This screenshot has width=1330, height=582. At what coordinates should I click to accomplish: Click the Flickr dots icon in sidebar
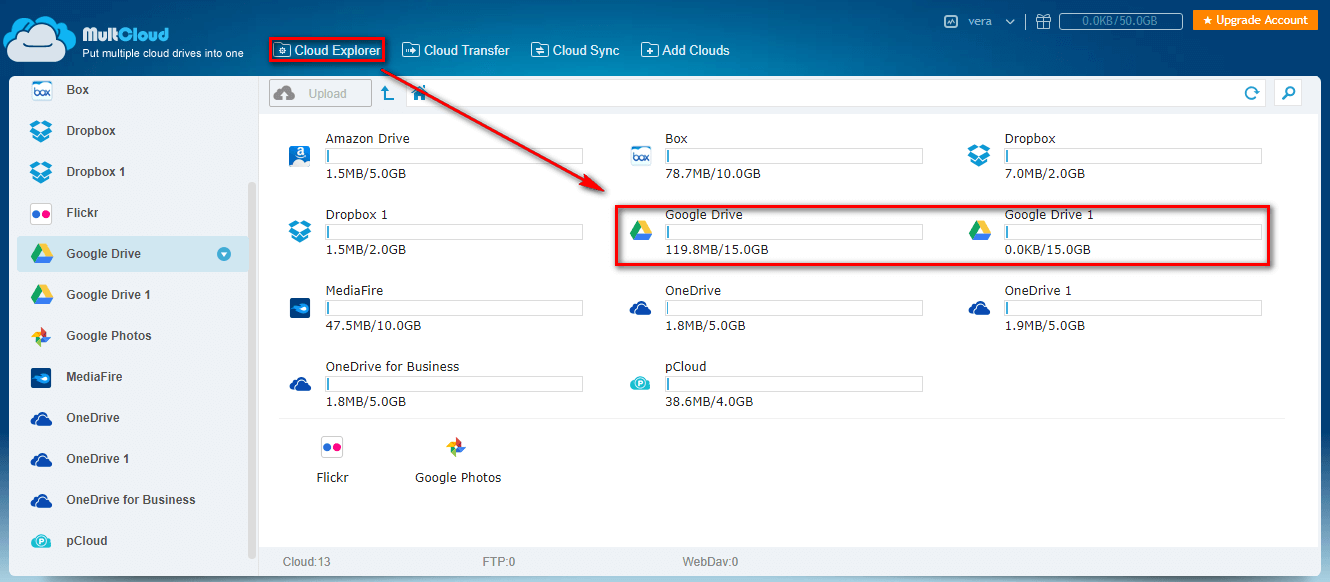41,213
